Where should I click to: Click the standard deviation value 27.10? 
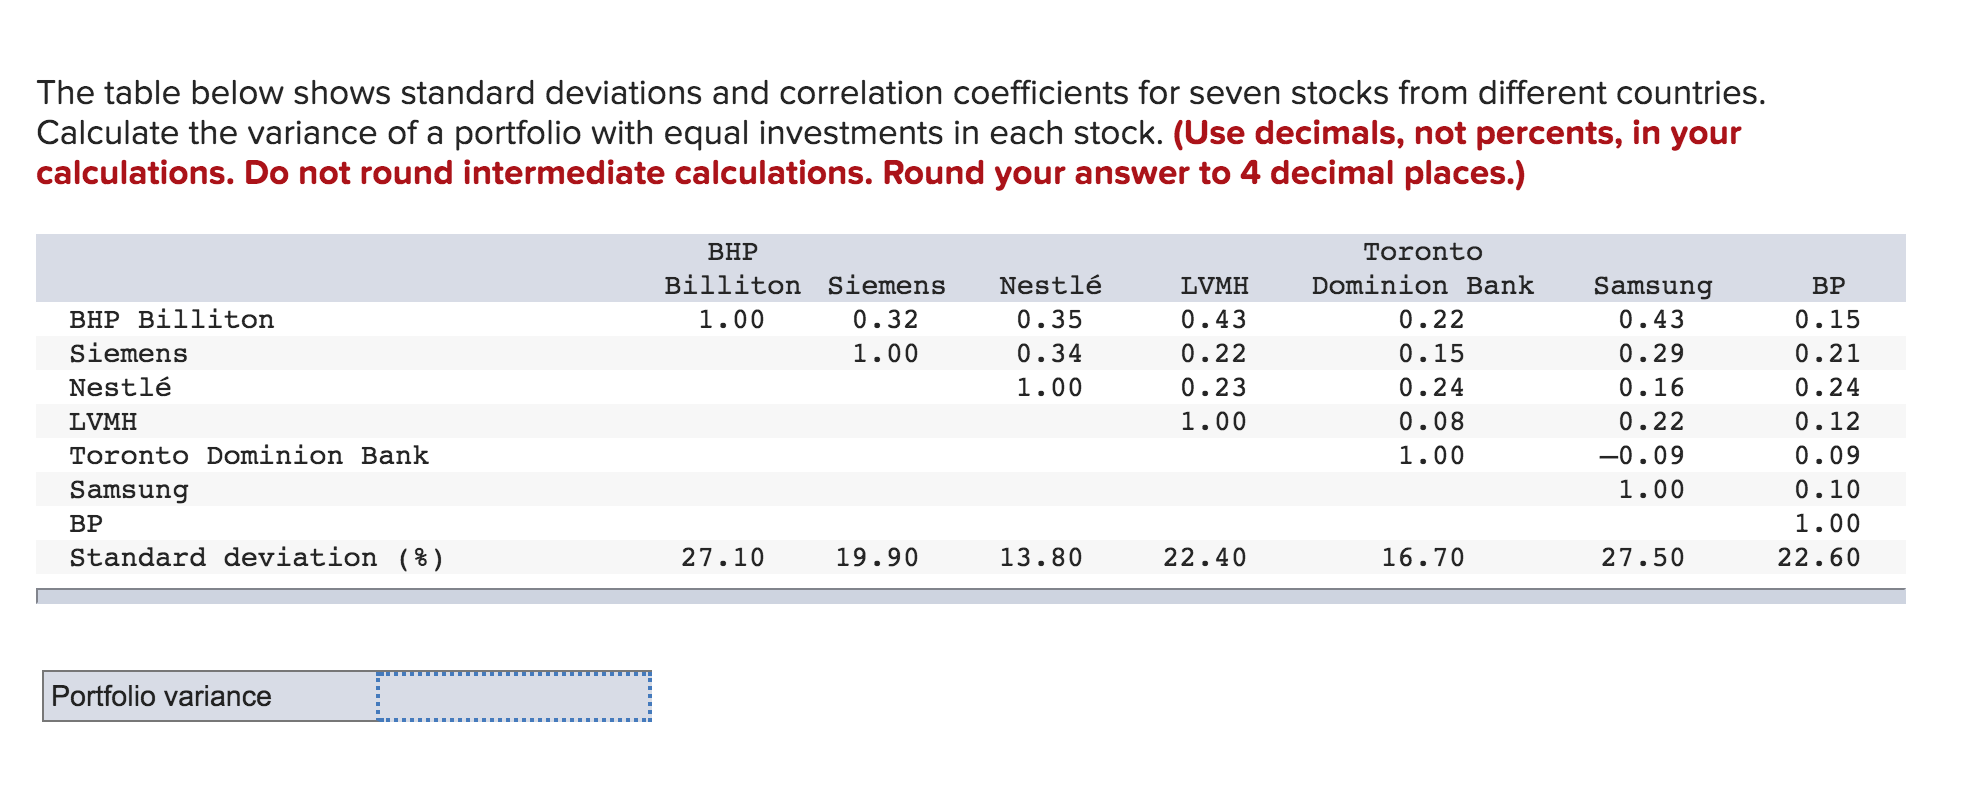click(725, 557)
